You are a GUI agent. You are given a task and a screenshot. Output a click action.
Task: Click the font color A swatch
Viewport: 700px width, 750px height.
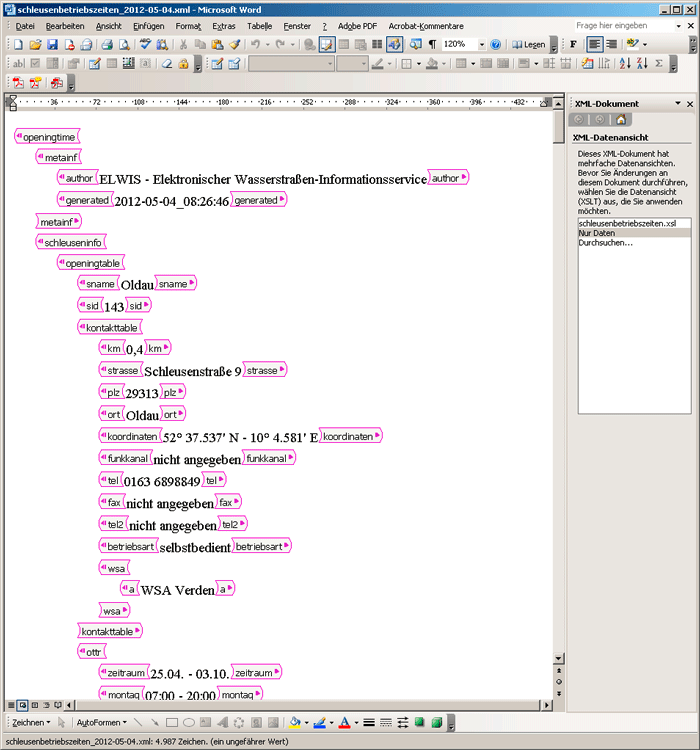[x=344, y=722]
